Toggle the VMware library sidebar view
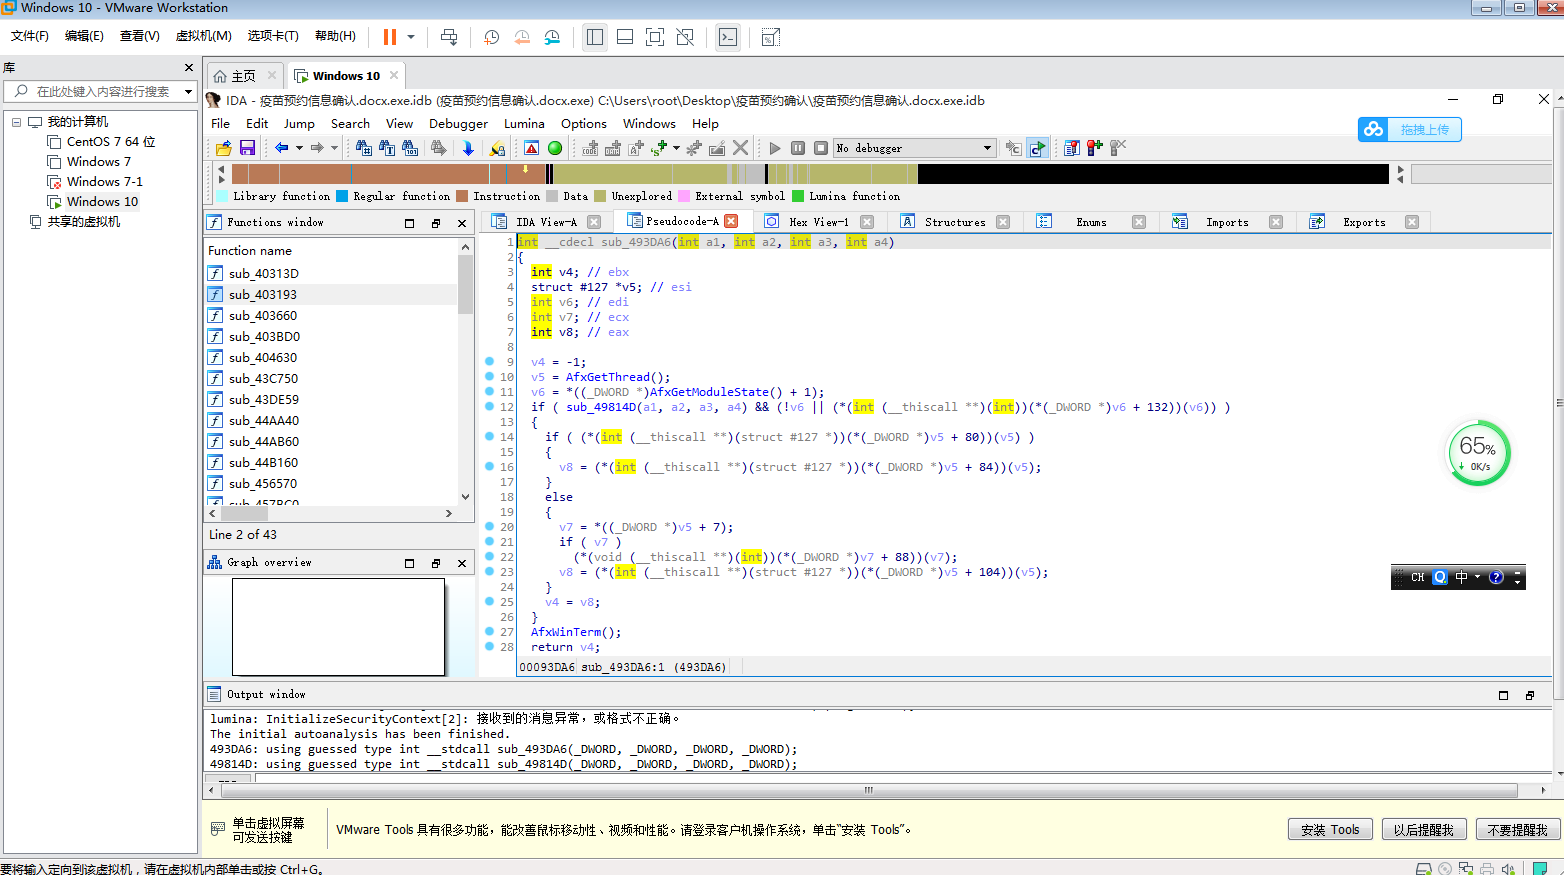This screenshot has height=875, width=1564. click(595, 37)
